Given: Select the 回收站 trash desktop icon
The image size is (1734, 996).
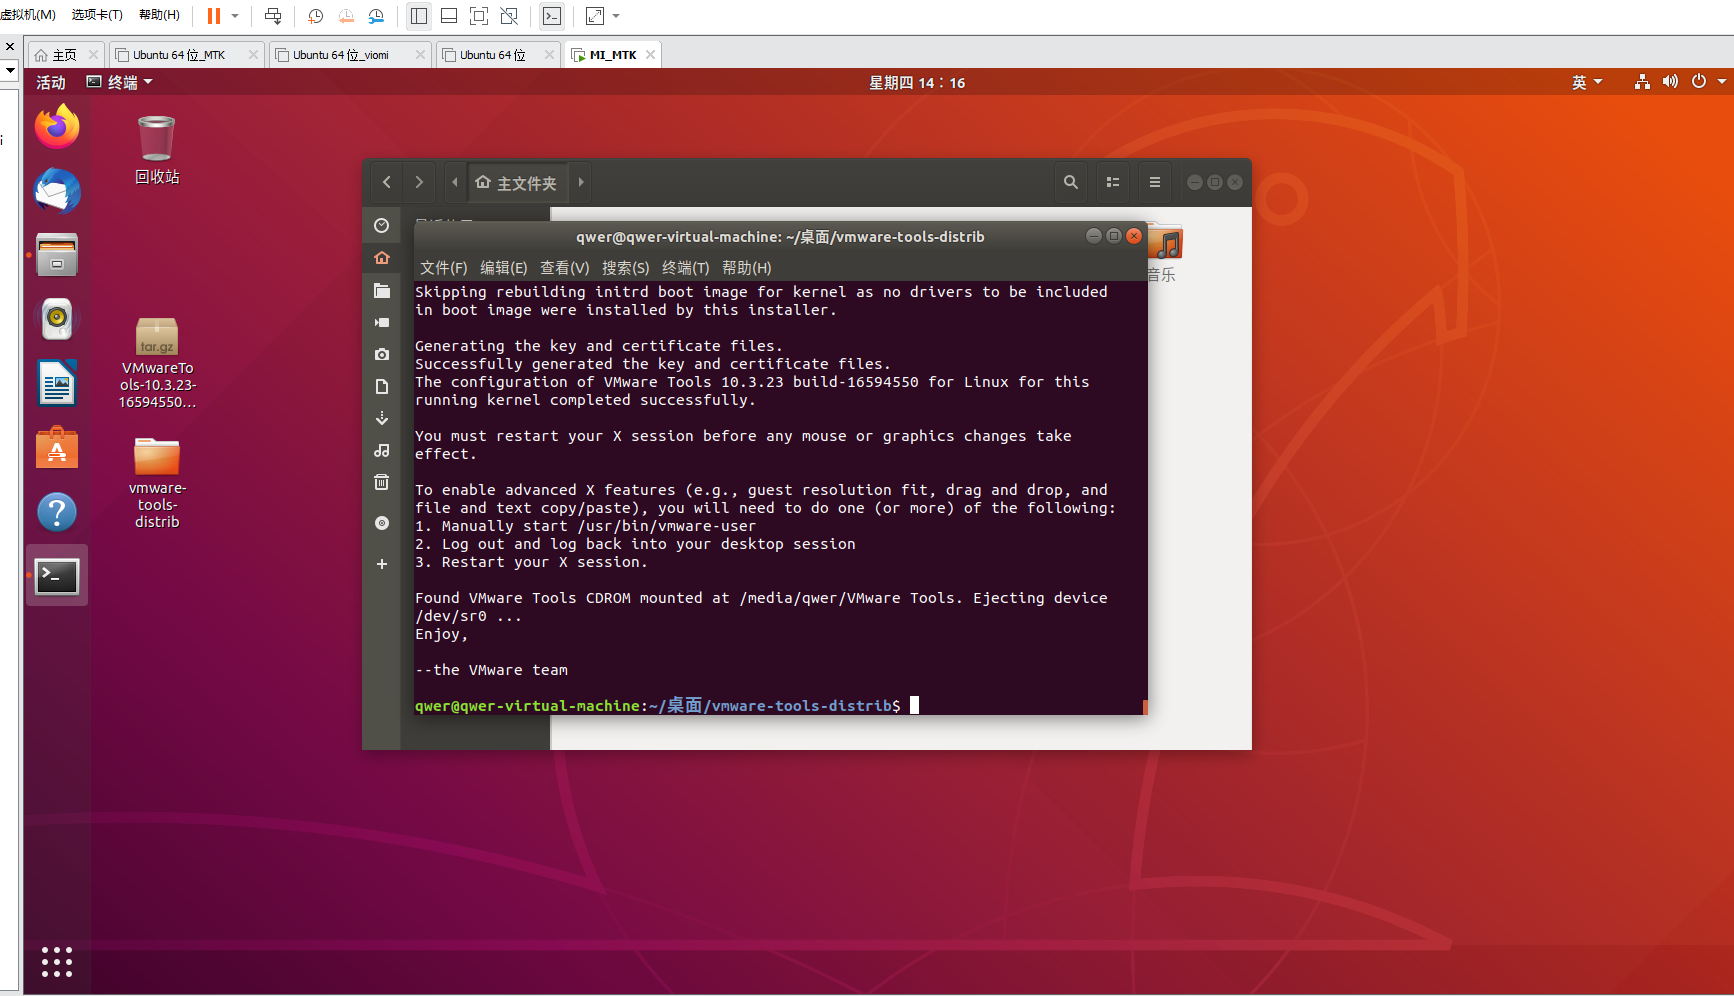Looking at the screenshot, I should click(x=157, y=150).
